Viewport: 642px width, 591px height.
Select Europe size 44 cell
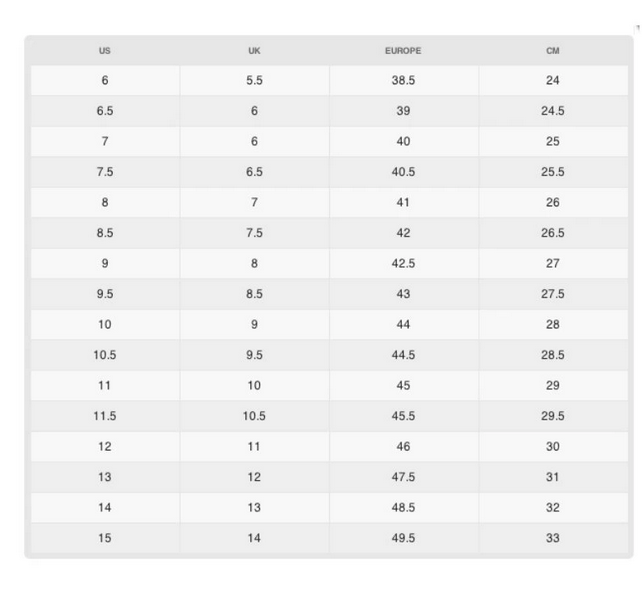click(403, 325)
